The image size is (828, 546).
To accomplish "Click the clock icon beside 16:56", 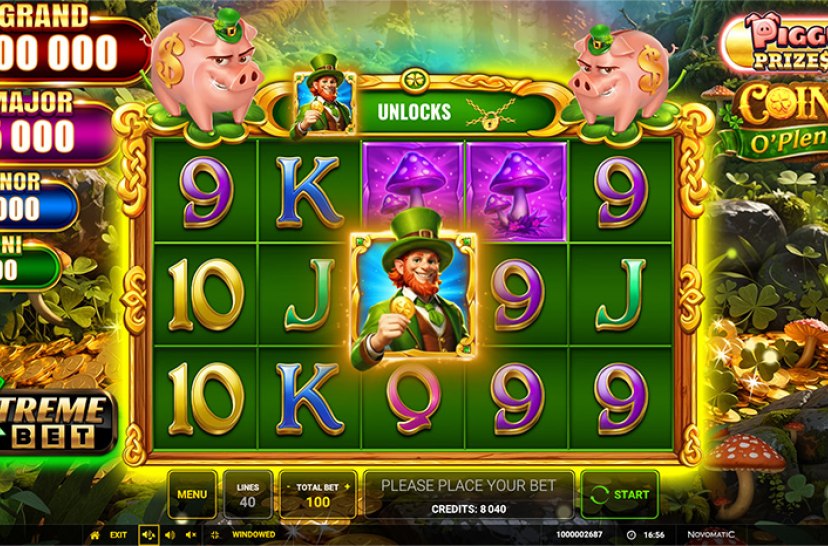I will coord(631,535).
